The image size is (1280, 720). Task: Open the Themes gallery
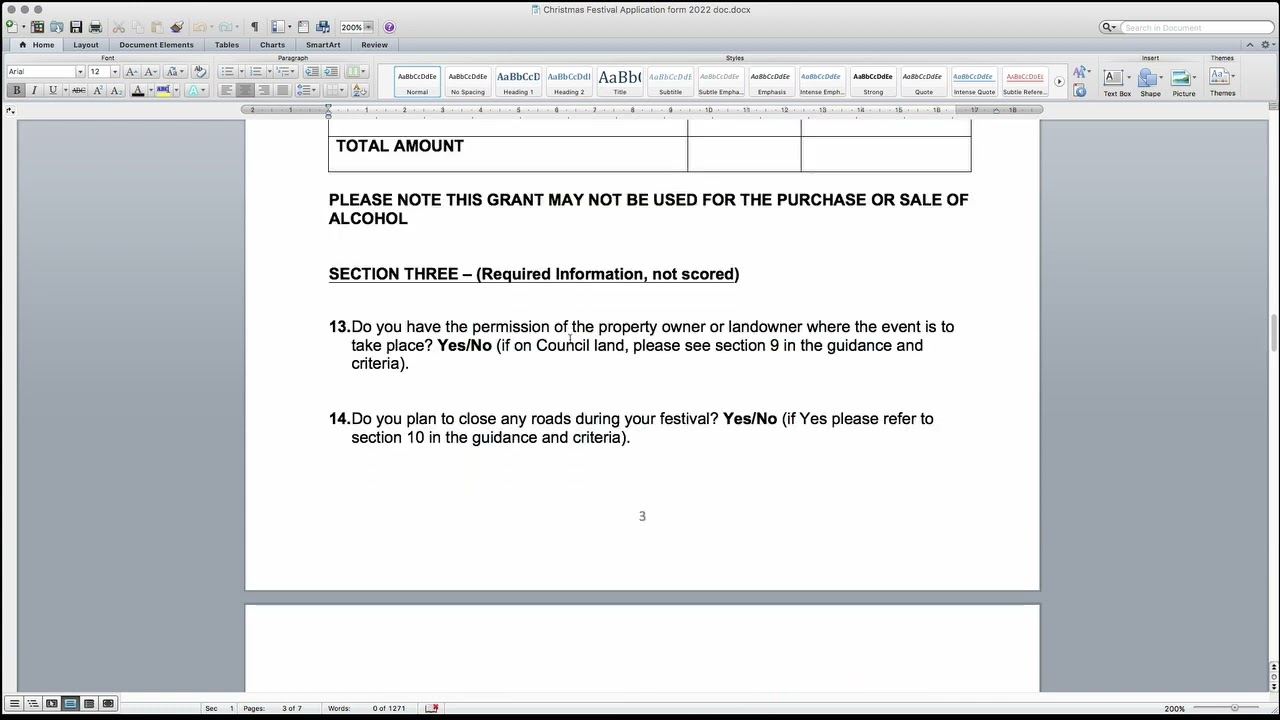[1222, 83]
